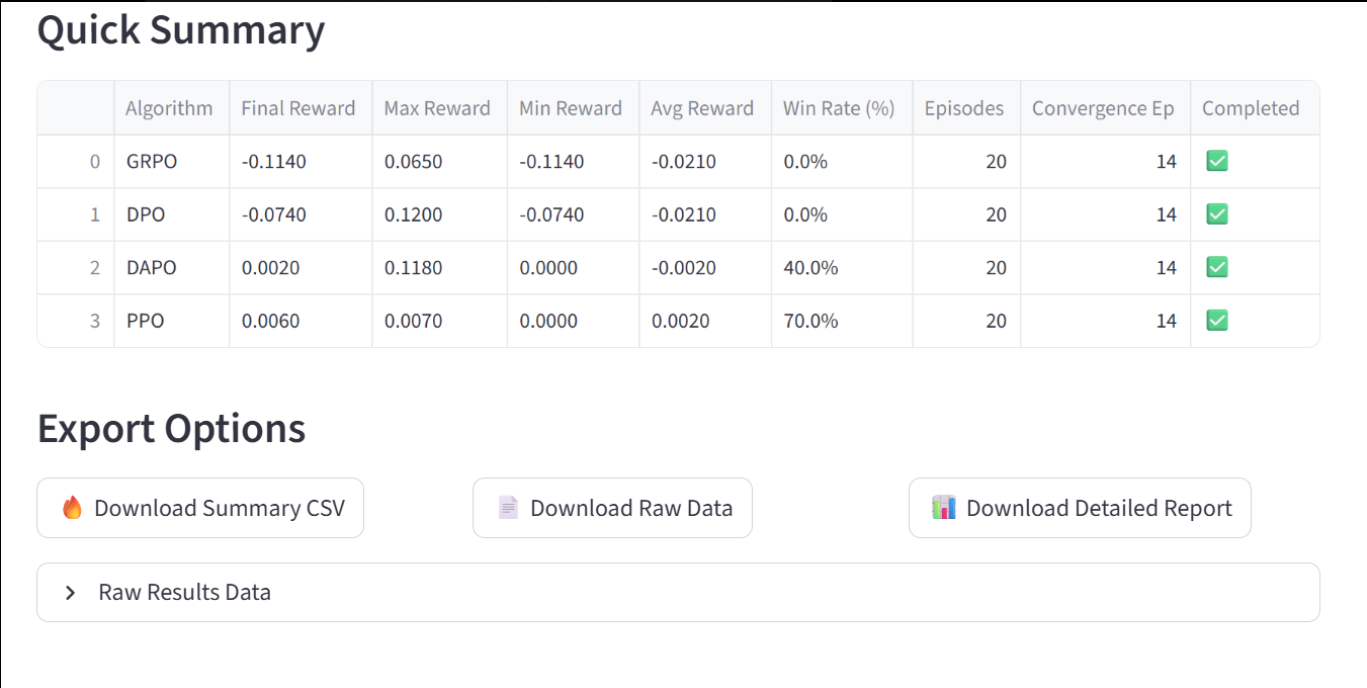Click the document icon on Download Raw Data
Screen dimensions: 1367x688
(x=508, y=508)
